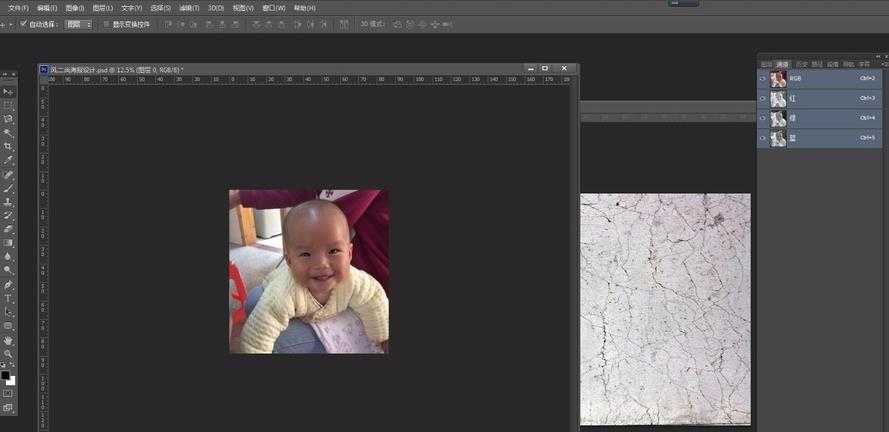Screen dimensions: 889x432
Task: Select the Zoom magnifier tool
Action: coord(9,354)
